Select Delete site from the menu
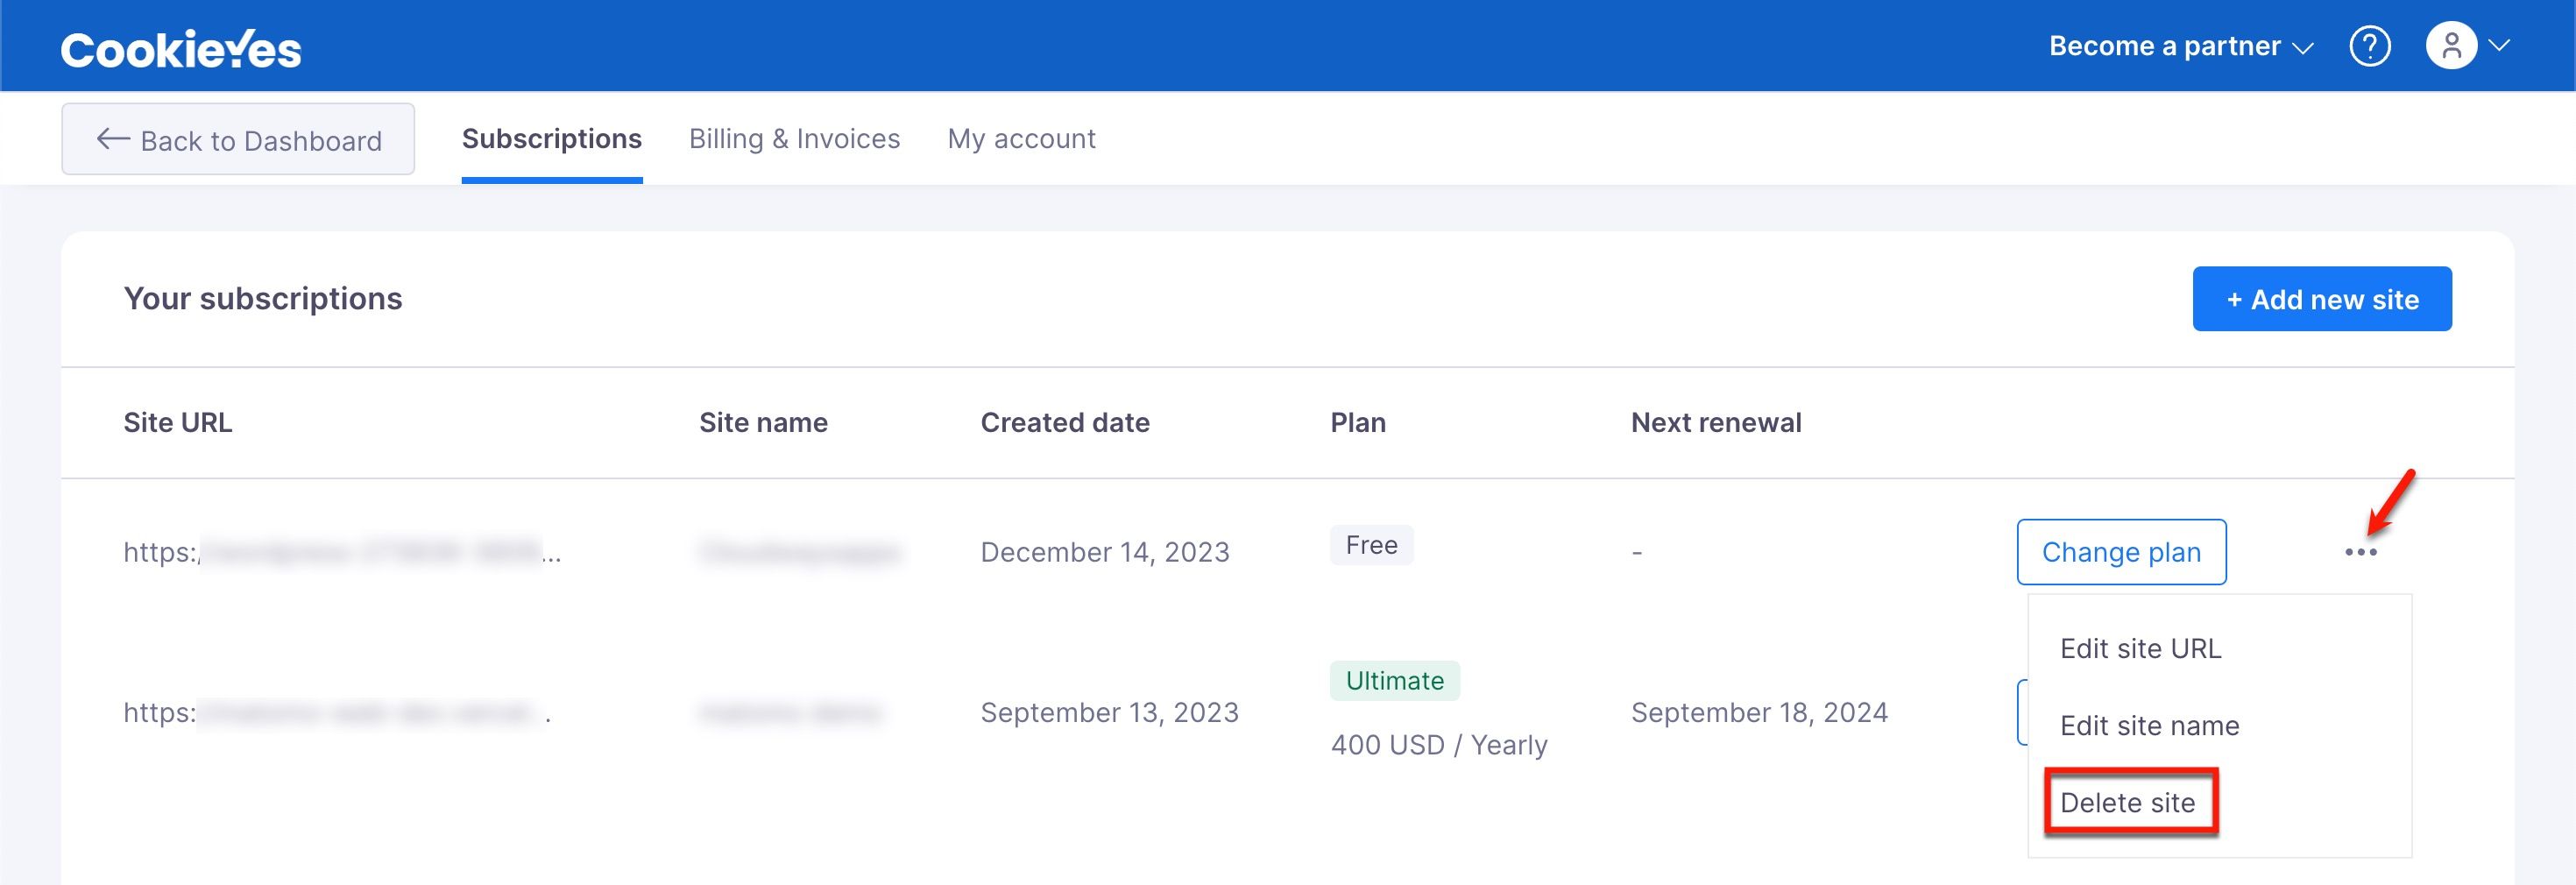 (2130, 802)
